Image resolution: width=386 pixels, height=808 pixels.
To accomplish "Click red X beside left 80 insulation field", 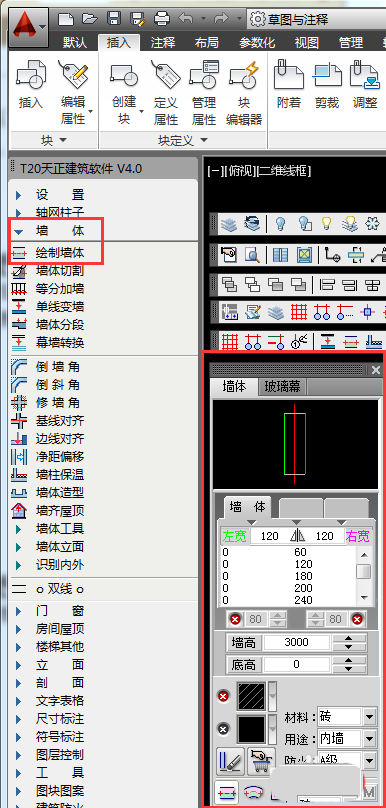I will point(236,619).
